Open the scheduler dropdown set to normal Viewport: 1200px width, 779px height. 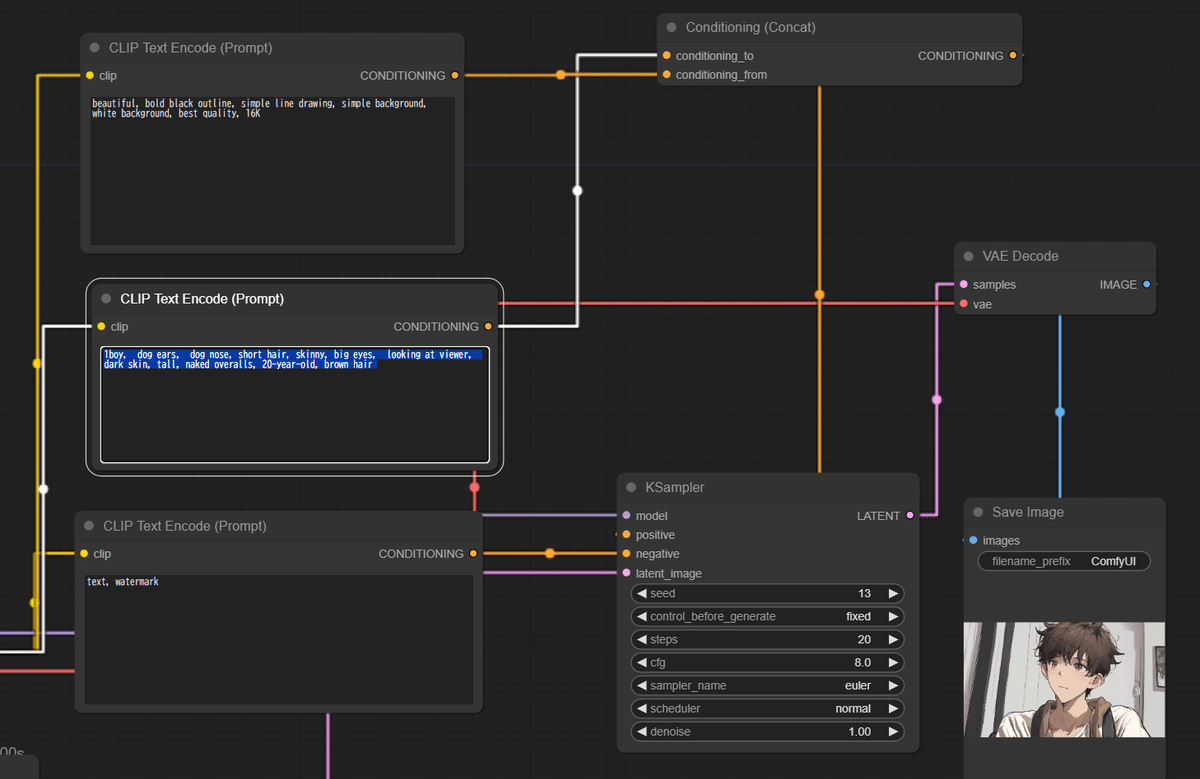tap(767, 709)
